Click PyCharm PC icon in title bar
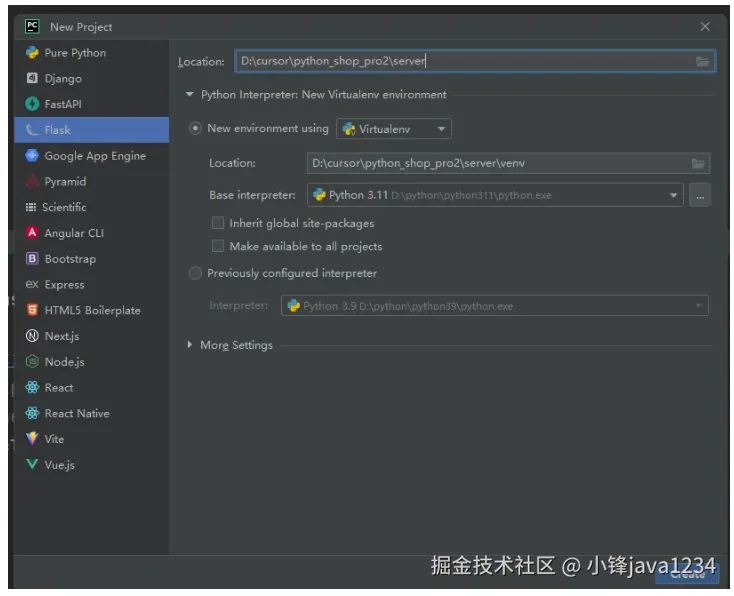 32,27
